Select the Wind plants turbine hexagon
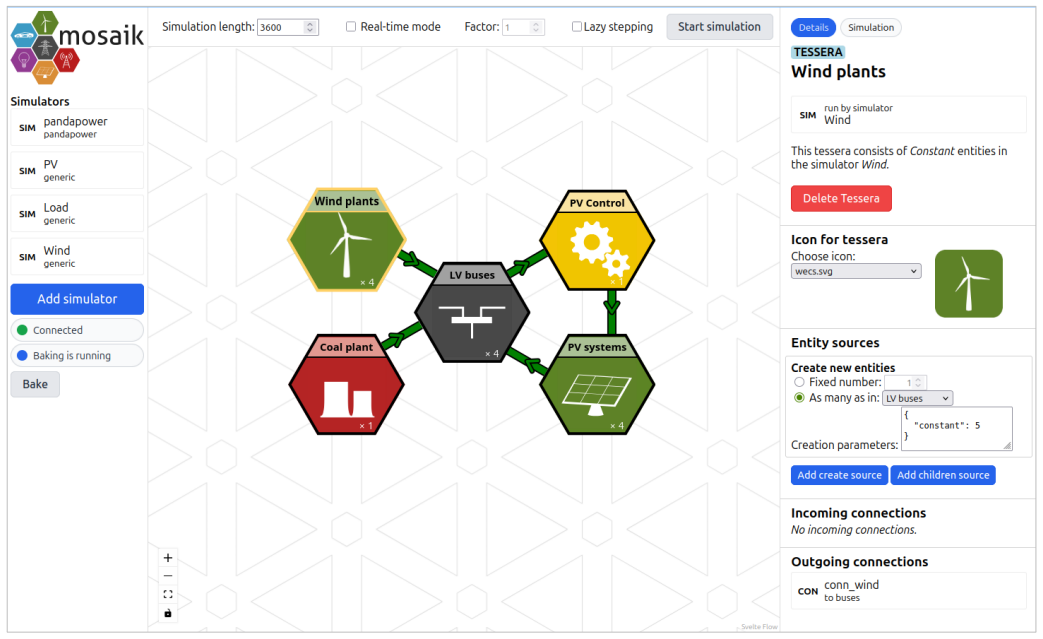 pyautogui.click(x=347, y=241)
